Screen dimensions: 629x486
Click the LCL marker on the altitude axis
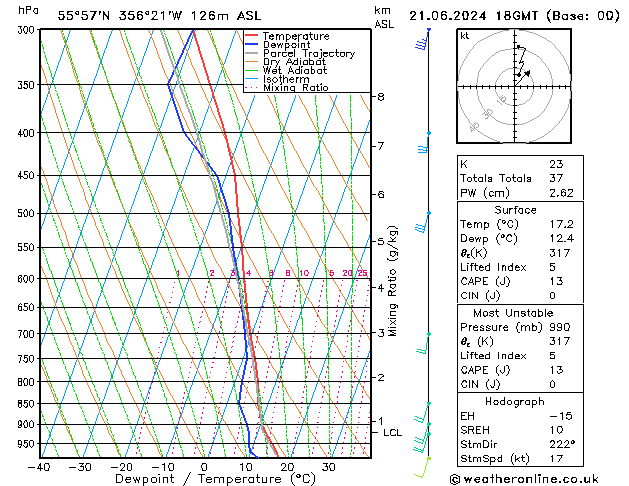392,433
